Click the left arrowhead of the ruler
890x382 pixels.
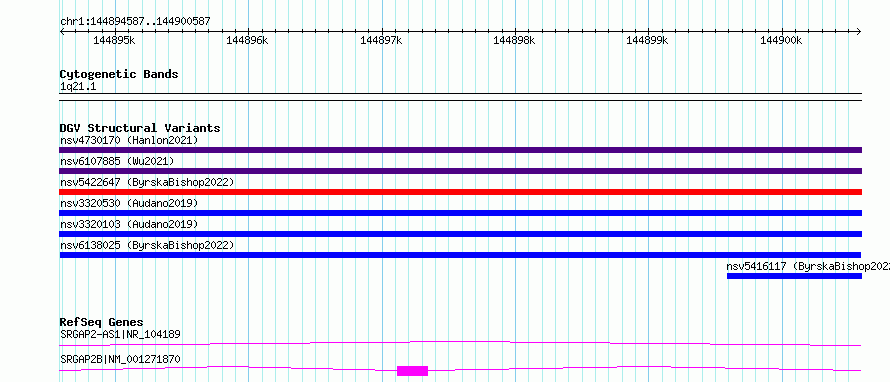tap(62, 31)
